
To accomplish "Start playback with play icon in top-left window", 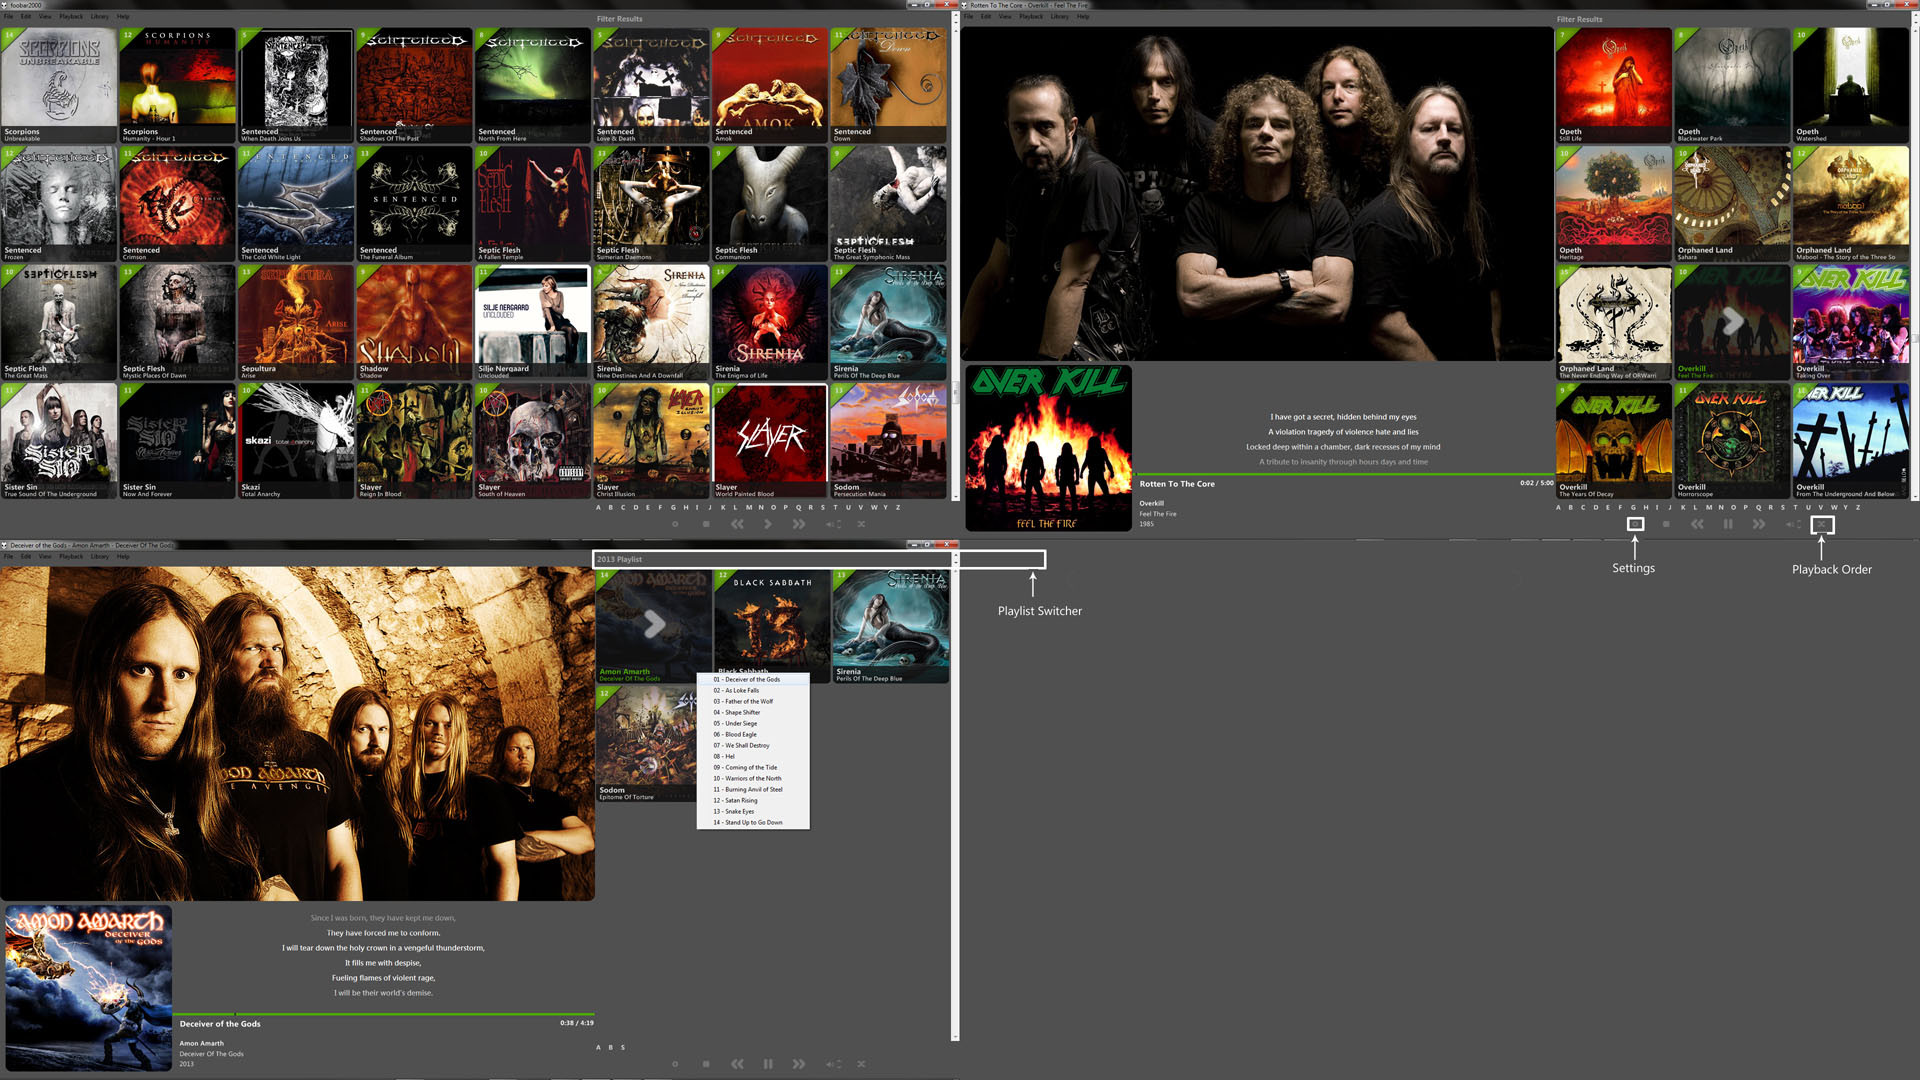I will pyautogui.click(x=768, y=524).
